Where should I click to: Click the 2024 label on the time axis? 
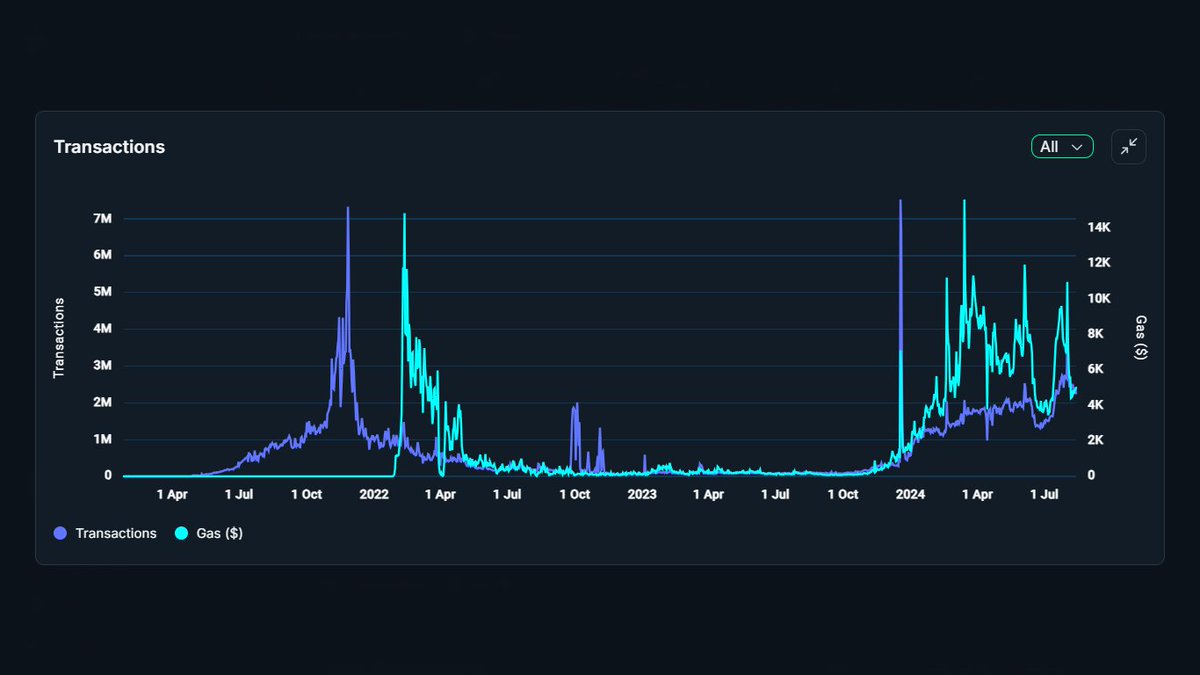tap(910, 494)
